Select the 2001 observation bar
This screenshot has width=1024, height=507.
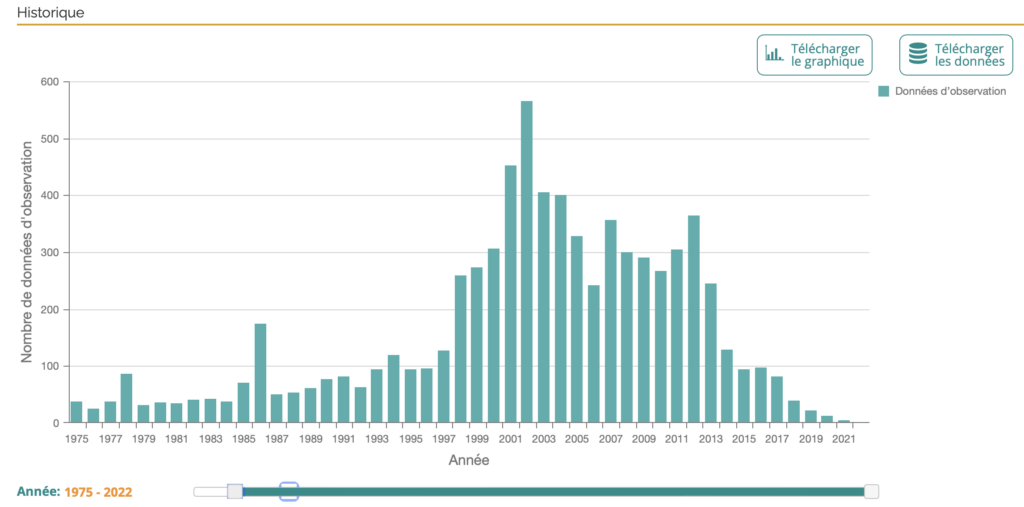point(511,294)
